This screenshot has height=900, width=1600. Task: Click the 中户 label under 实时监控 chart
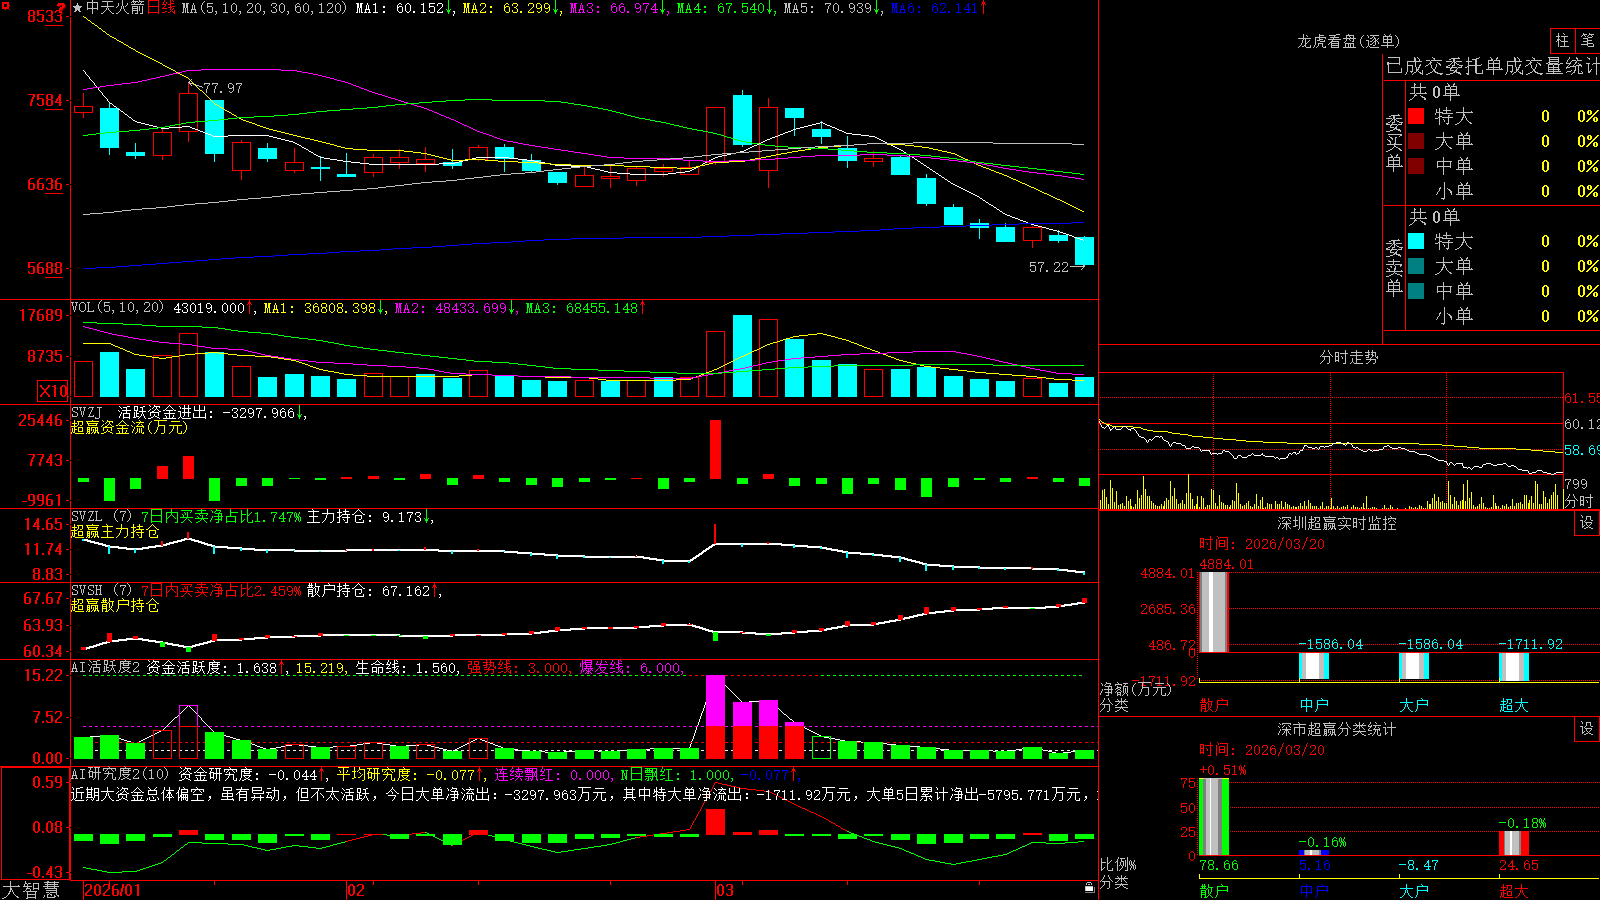click(1313, 705)
